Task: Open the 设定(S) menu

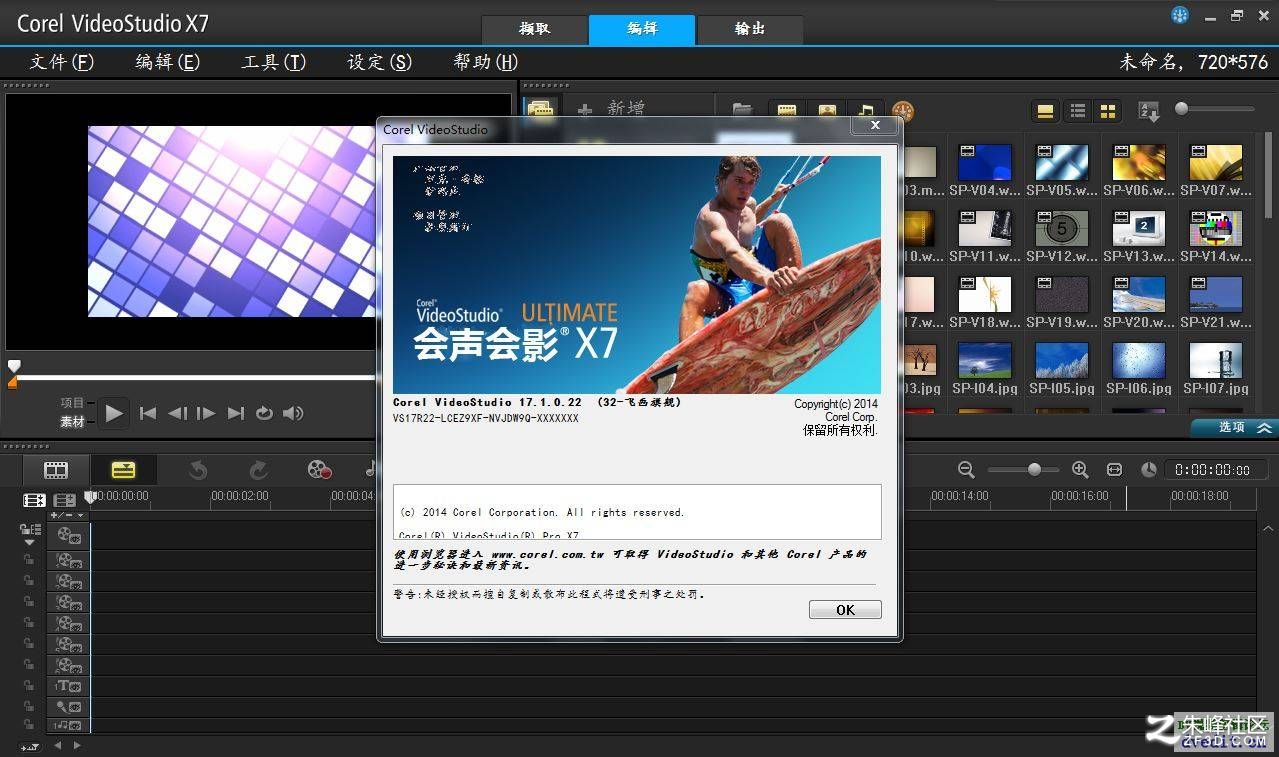Action: [379, 62]
